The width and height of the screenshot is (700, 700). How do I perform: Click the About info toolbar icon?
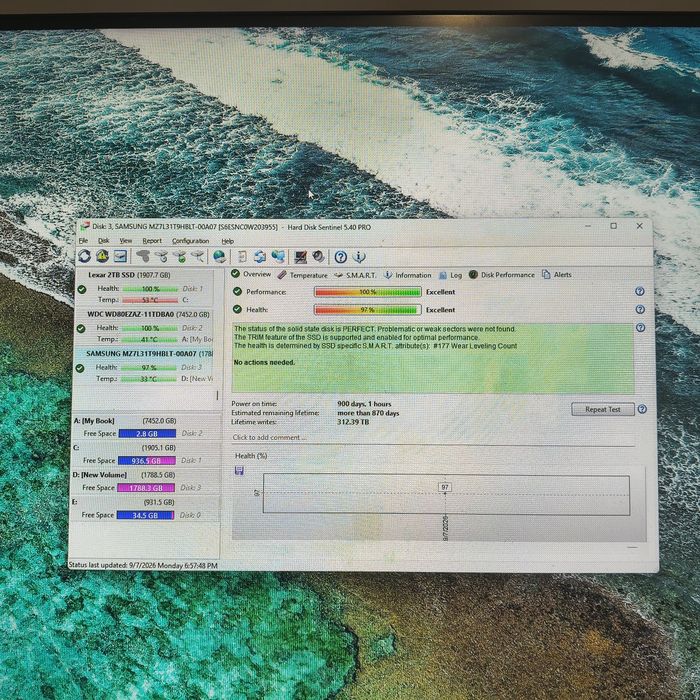click(x=359, y=257)
